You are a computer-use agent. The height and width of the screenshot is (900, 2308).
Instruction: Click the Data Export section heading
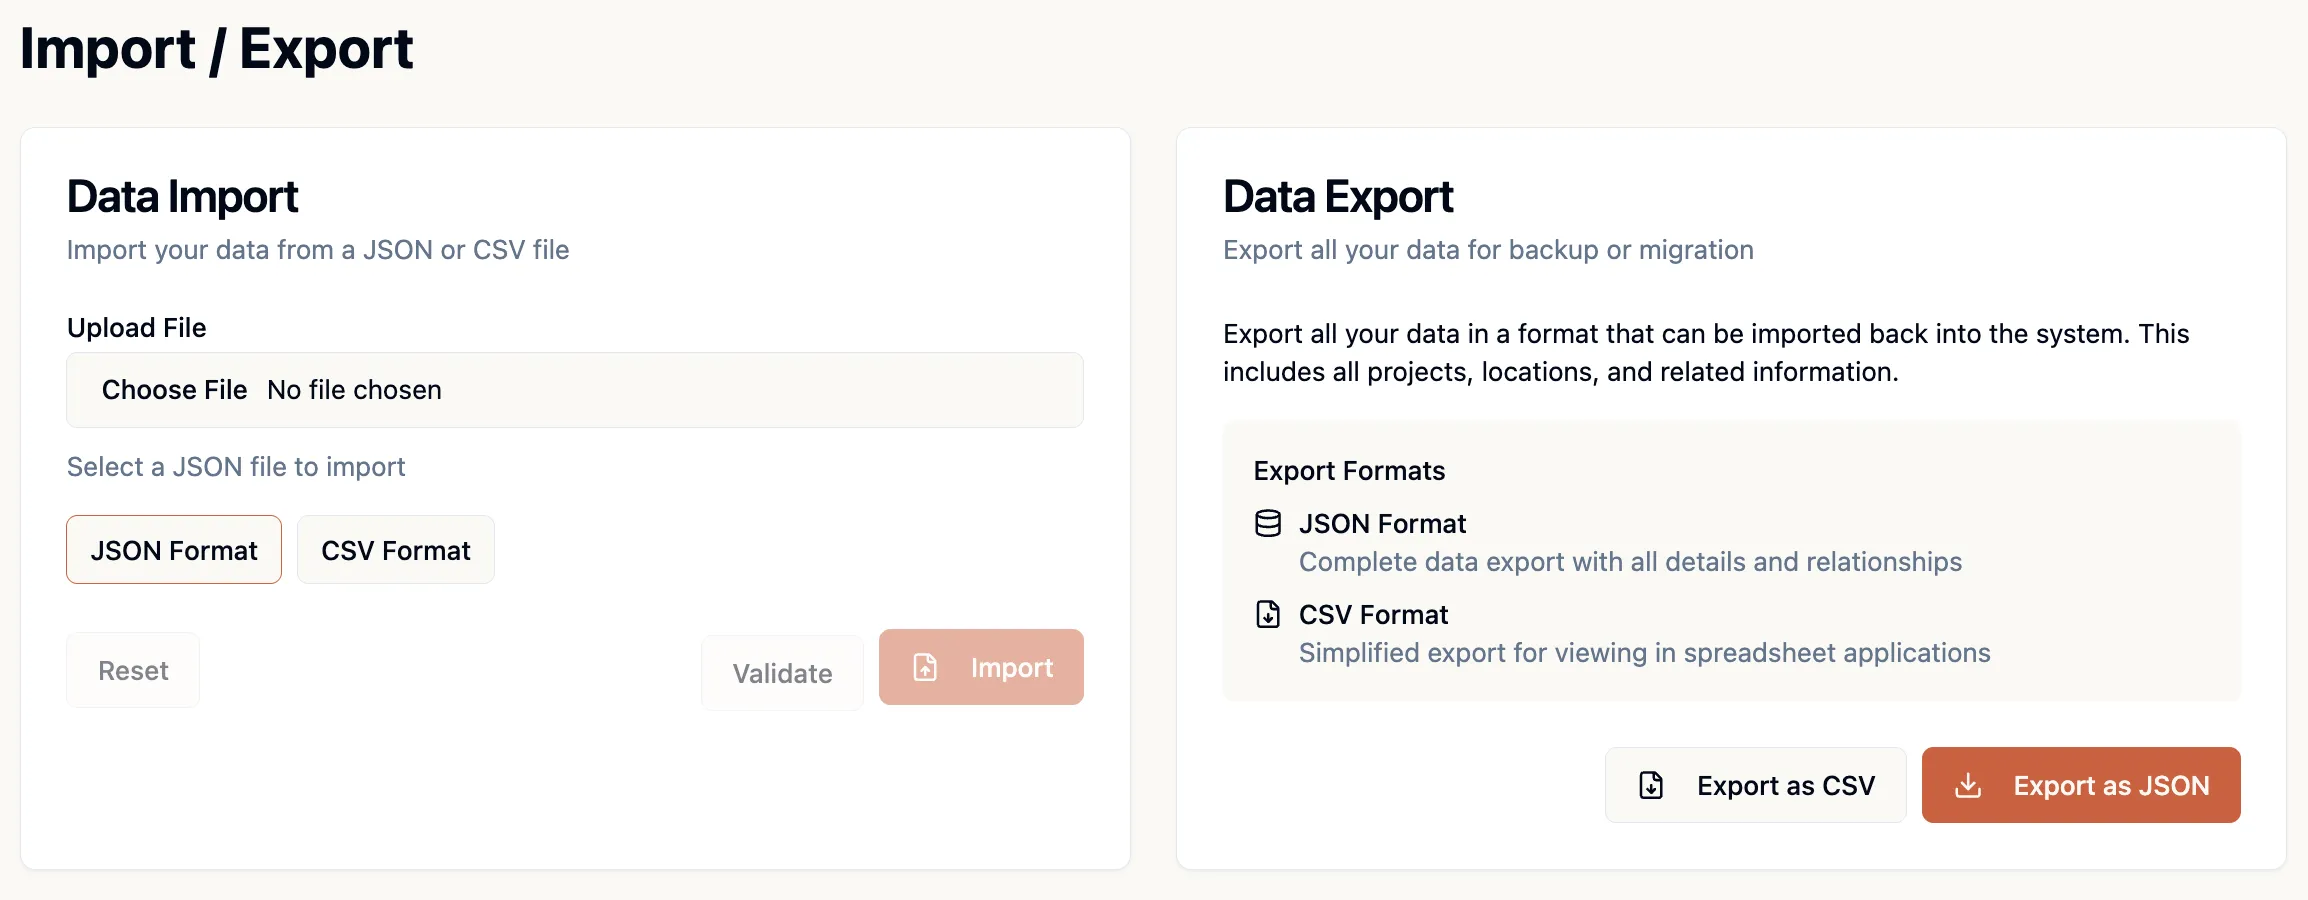[1337, 196]
